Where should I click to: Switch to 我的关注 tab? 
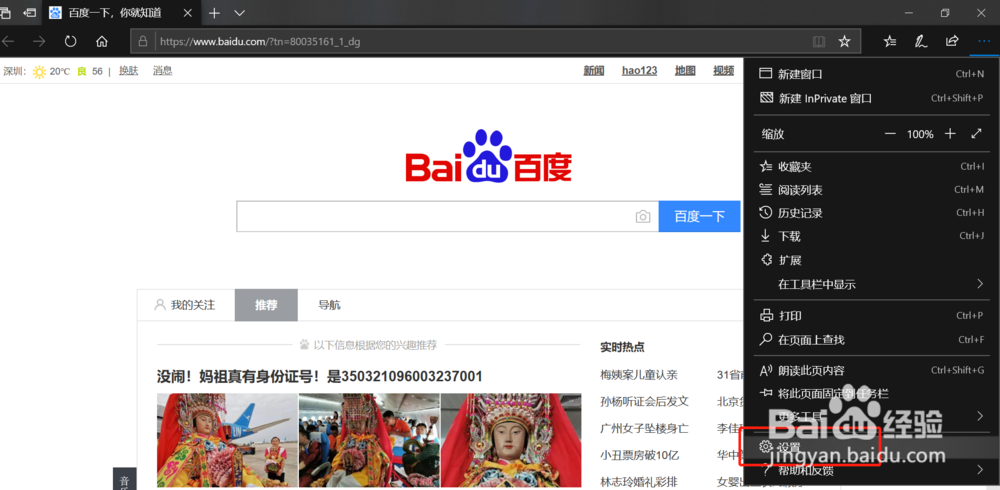point(186,305)
